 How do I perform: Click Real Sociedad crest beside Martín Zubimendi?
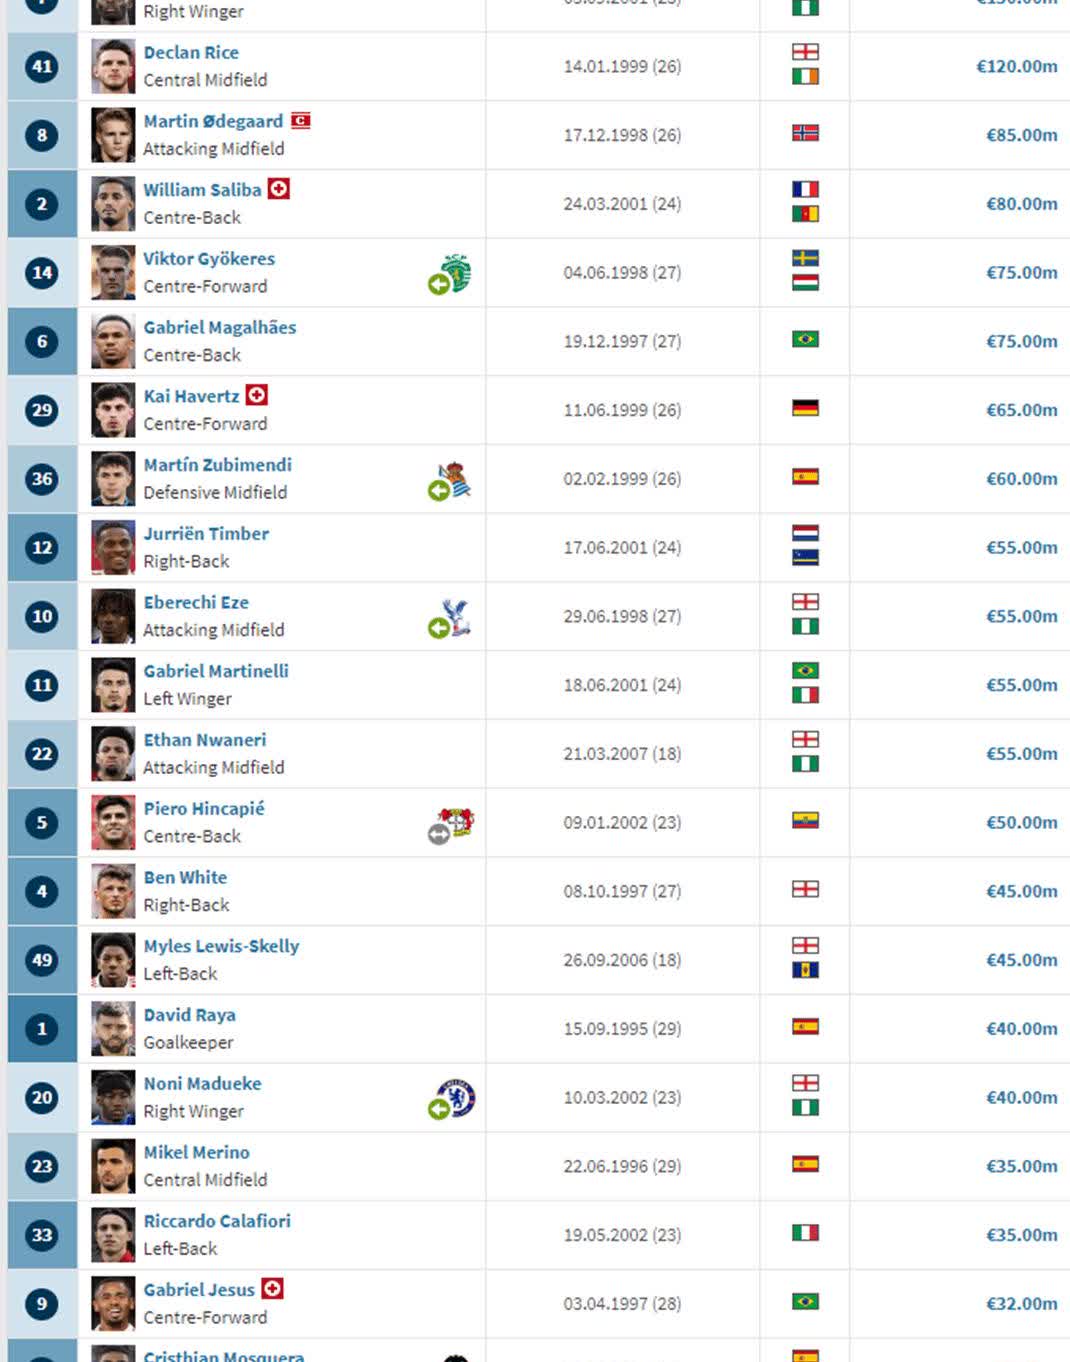pos(455,479)
